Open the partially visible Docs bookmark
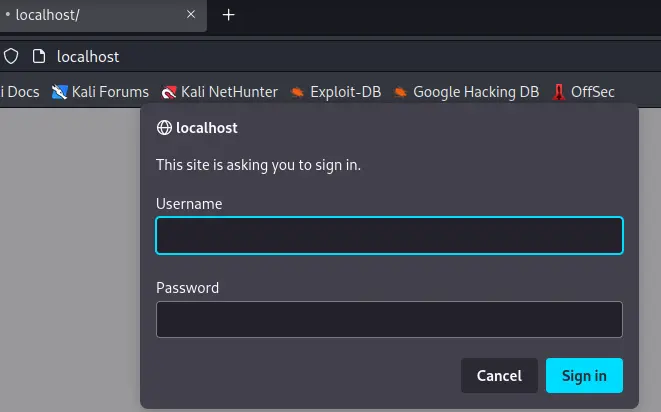The width and height of the screenshot is (661, 412). point(20,92)
